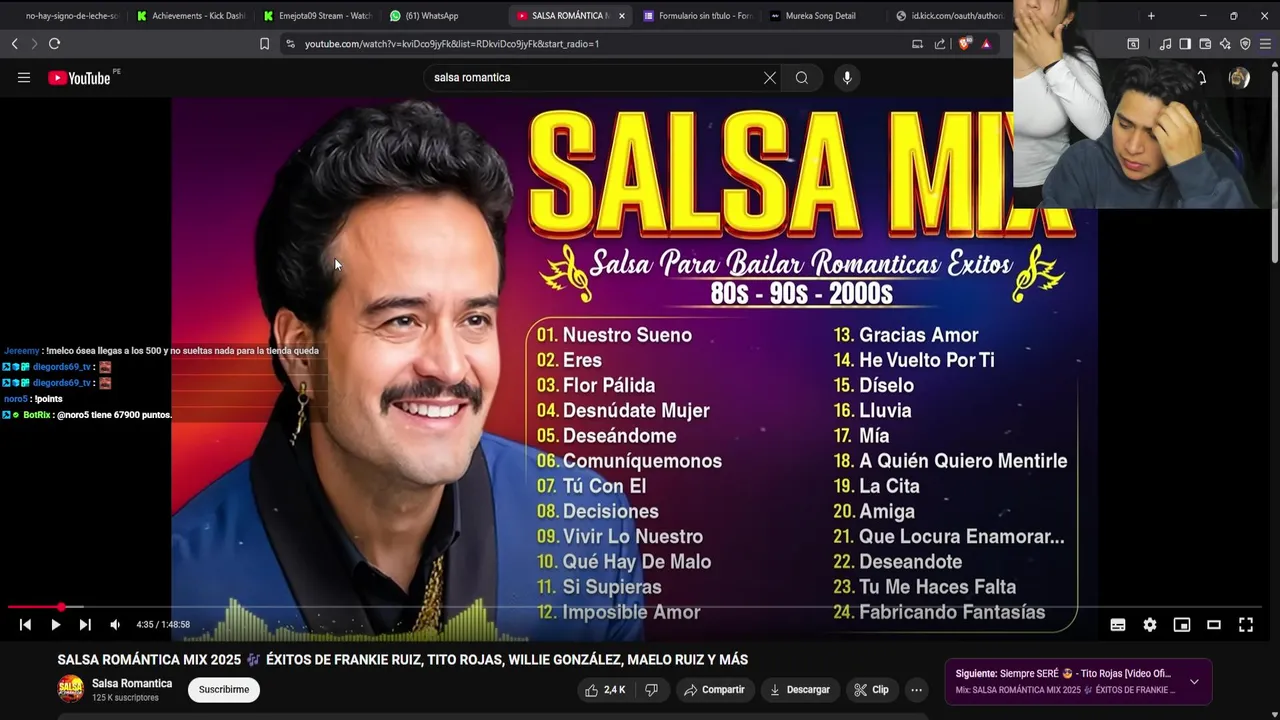Viewport: 1280px width, 720px height.
Task: Click the video title text
Action: click(403, 660)
